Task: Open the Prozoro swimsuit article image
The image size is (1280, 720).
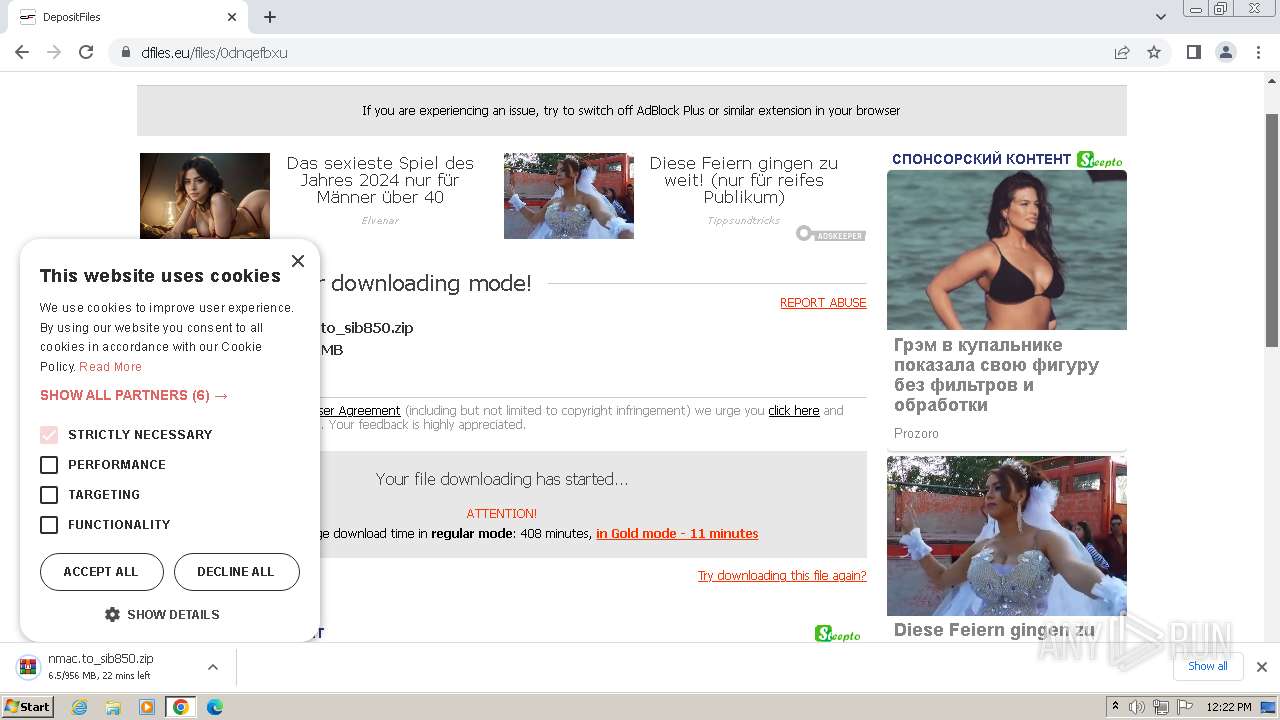Action: (x=1007, y=250)
